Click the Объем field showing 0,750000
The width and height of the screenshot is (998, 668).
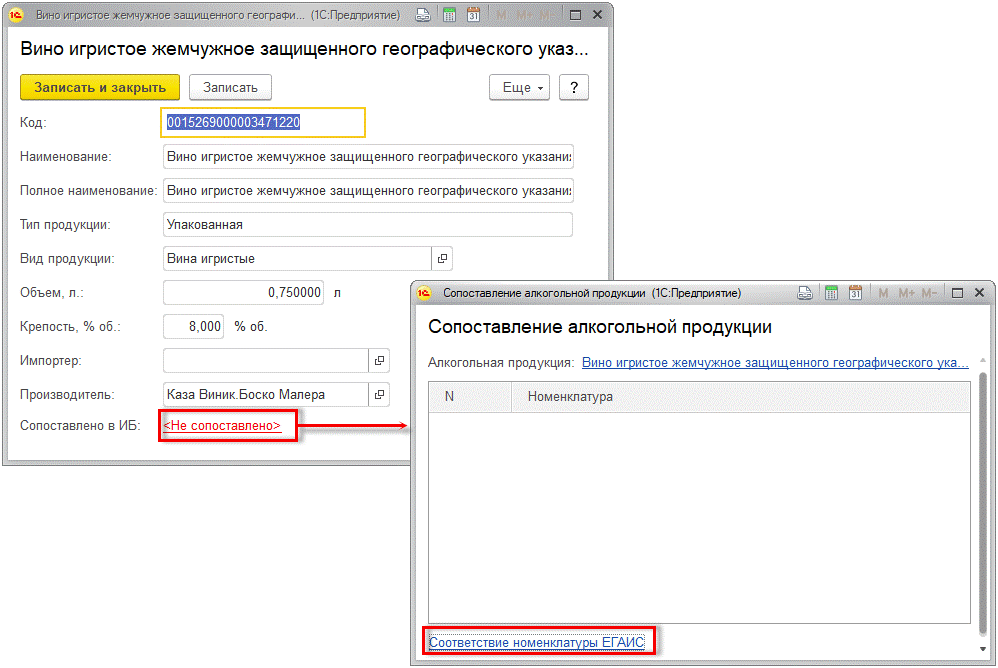(x=243, y=293)
